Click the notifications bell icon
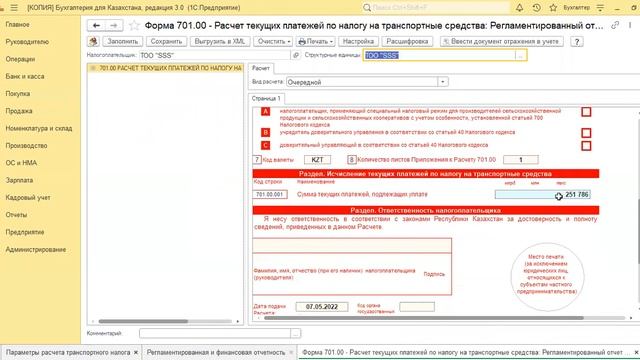Viewport: 640px width, 360px height. click(x=519, y=7)
